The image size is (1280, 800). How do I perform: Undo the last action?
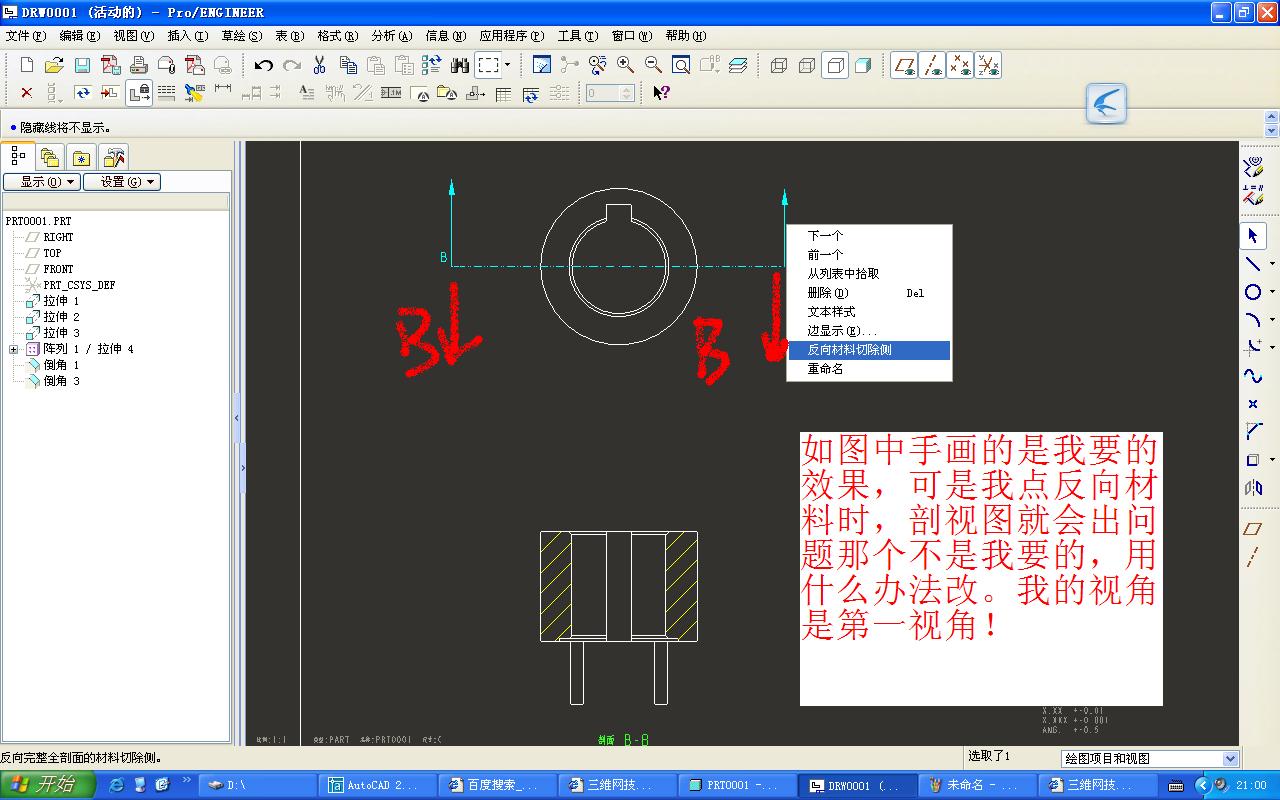tap(264, 66)
